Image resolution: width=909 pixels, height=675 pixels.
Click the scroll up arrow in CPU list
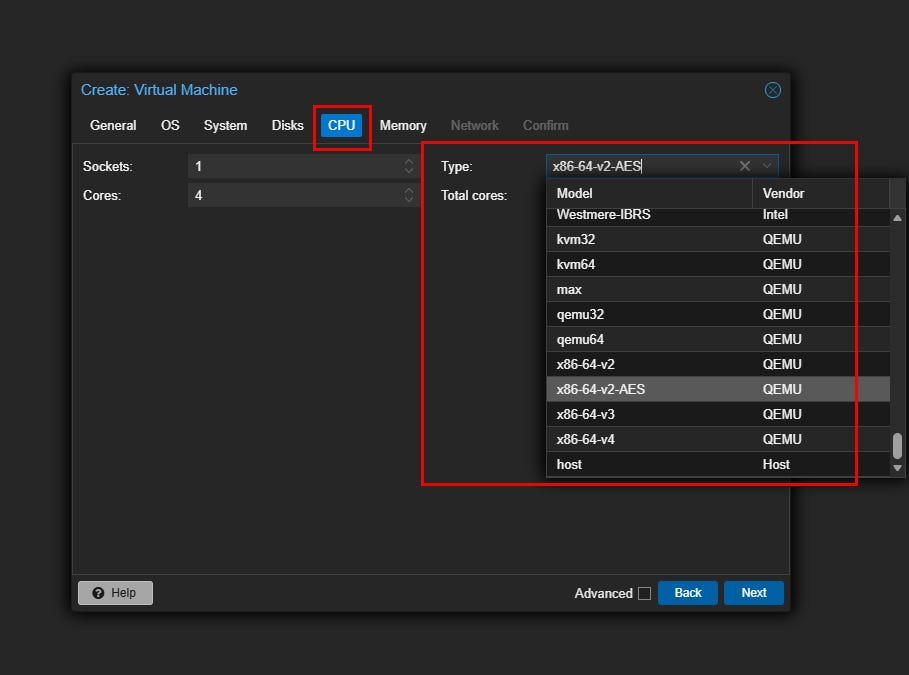coord(897,218)
